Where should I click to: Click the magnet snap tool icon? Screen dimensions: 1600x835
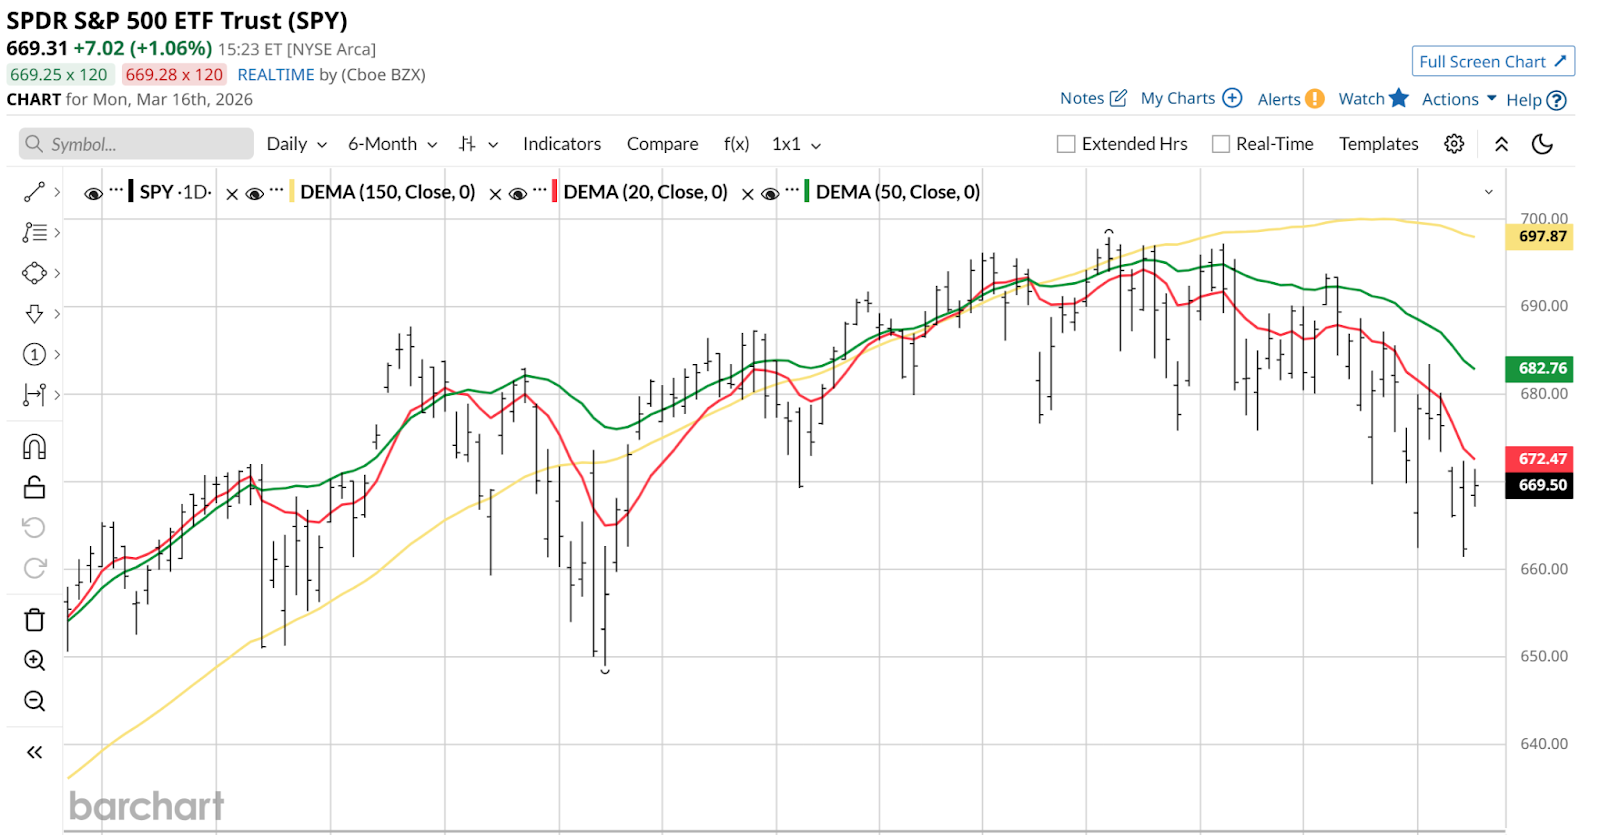pos(34,446)
